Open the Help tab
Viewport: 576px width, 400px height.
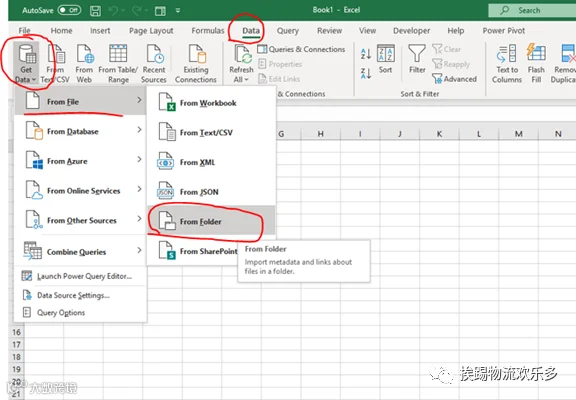[456, 31]
